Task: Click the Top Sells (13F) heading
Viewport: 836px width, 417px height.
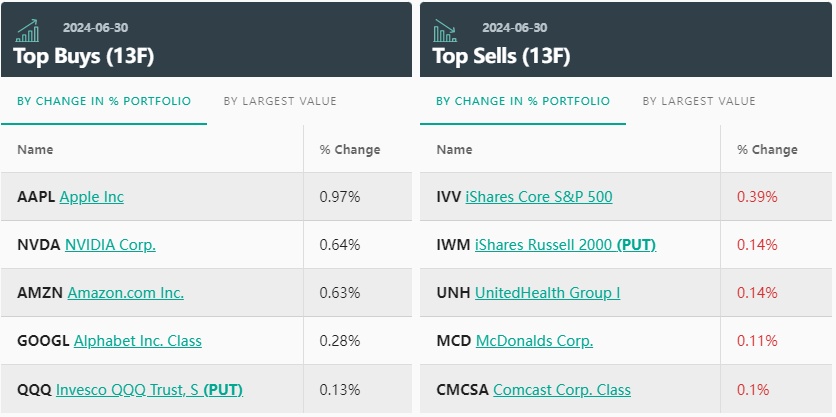Action: [501, 56]
